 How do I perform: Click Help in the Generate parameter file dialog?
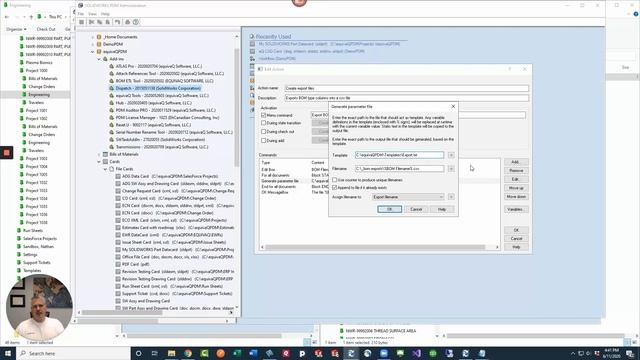coord(442,209)
